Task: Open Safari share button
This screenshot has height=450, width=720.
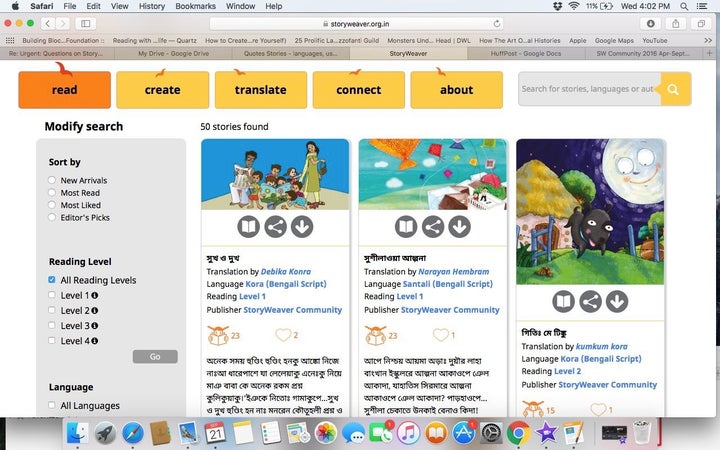Action: (675, 23)
